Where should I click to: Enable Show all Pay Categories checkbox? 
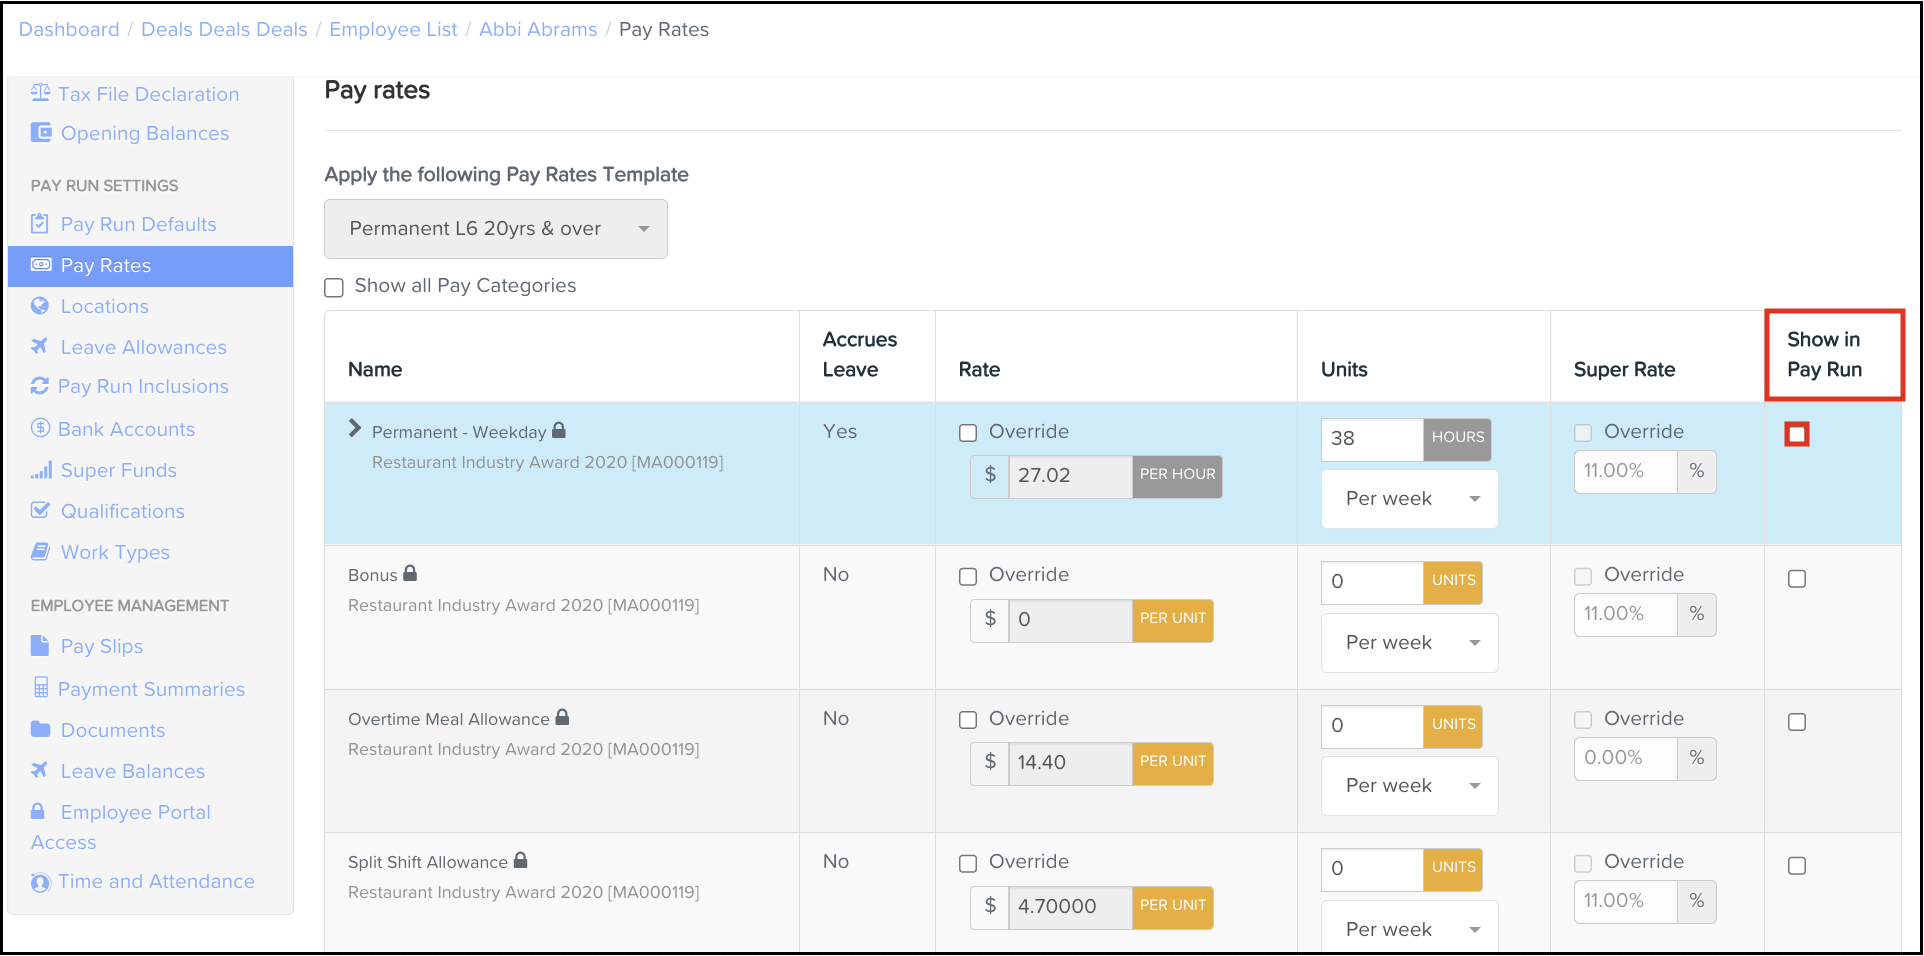334,287
